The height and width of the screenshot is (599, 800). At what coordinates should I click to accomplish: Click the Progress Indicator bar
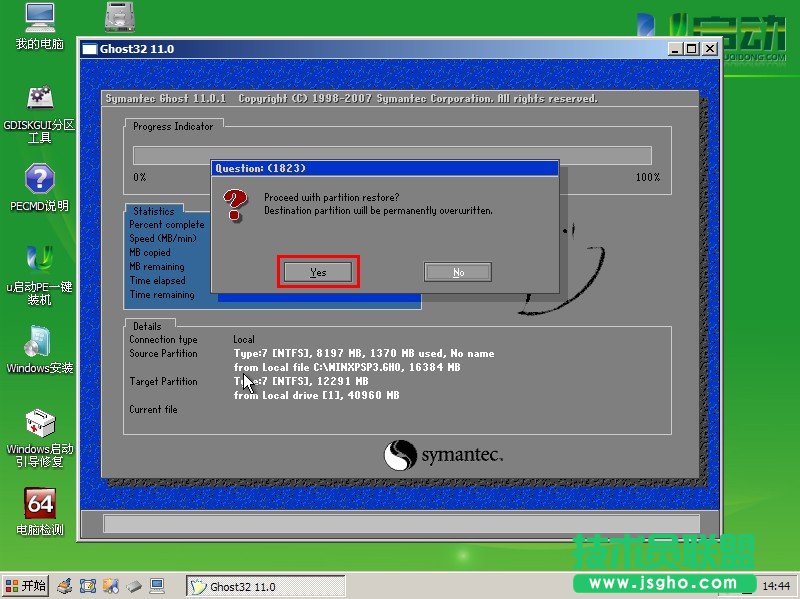point(392,155)
